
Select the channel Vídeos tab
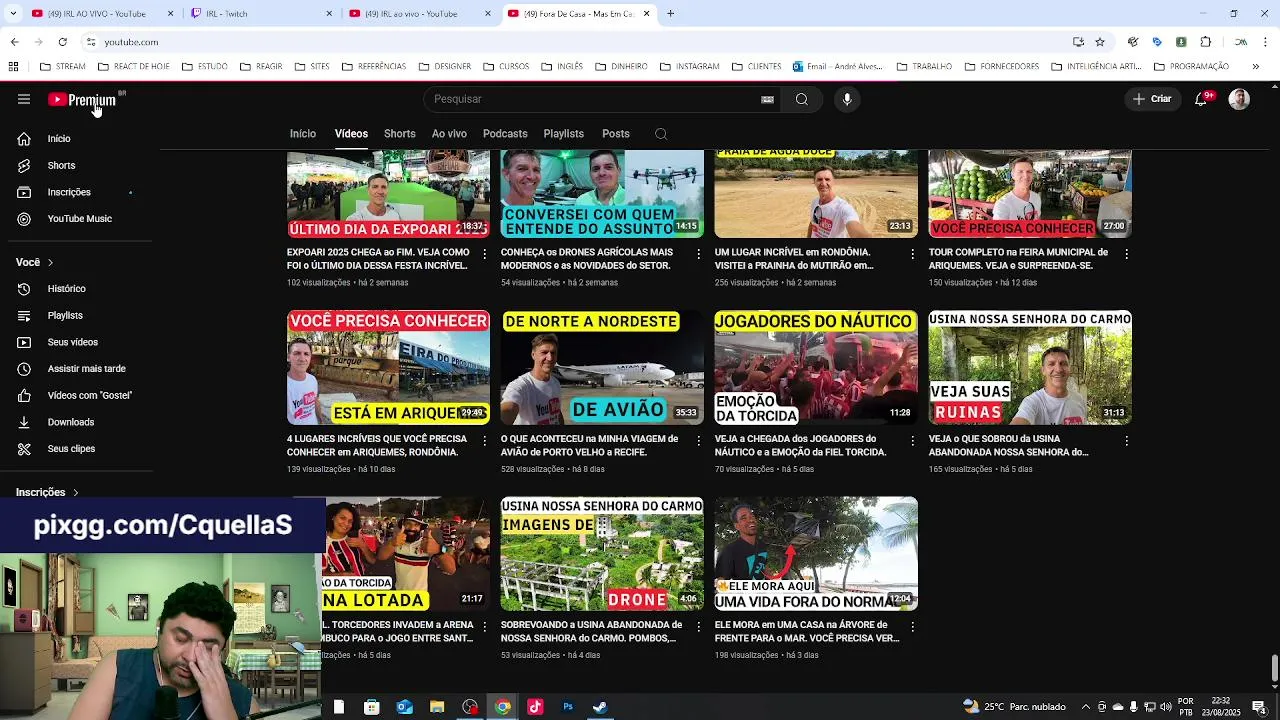(351, 134)
